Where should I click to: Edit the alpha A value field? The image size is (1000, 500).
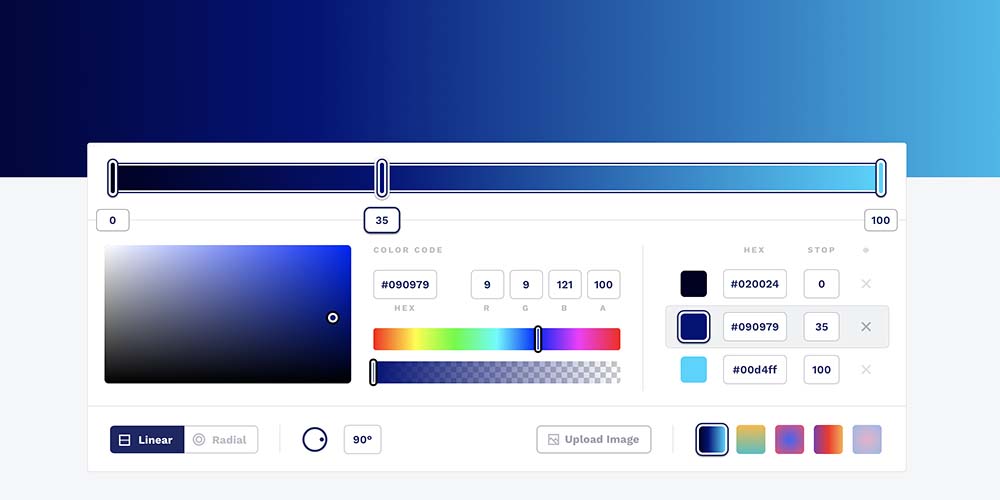tap(603, 284)
